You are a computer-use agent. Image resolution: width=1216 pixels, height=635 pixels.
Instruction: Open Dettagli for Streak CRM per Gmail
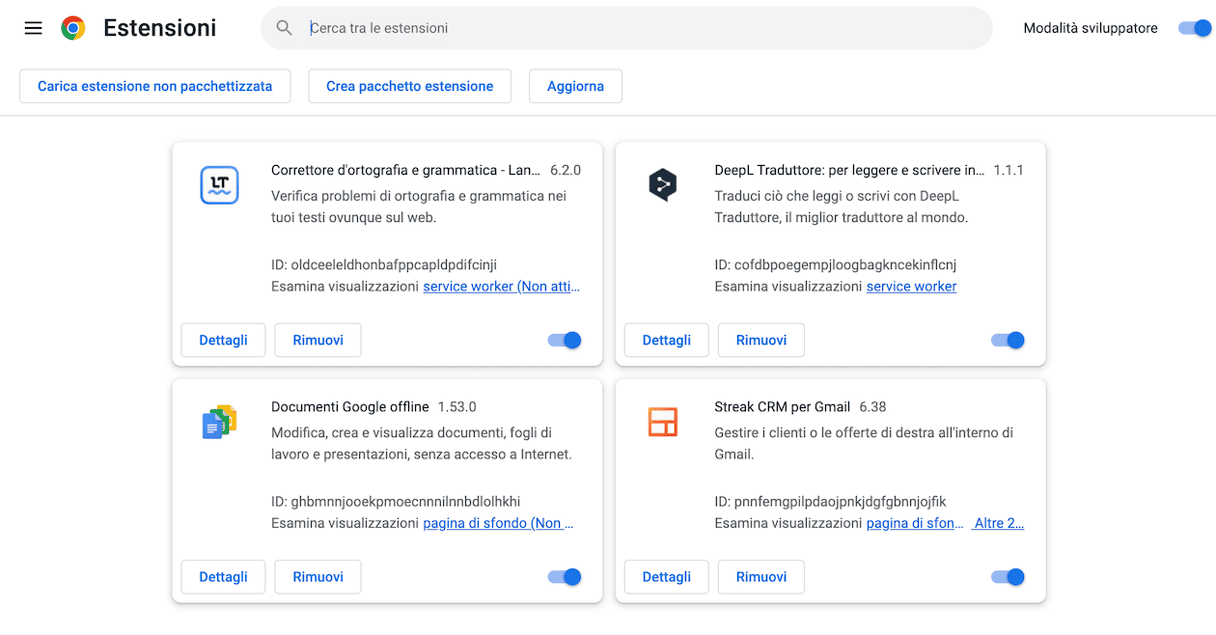(x=666, y=577)
